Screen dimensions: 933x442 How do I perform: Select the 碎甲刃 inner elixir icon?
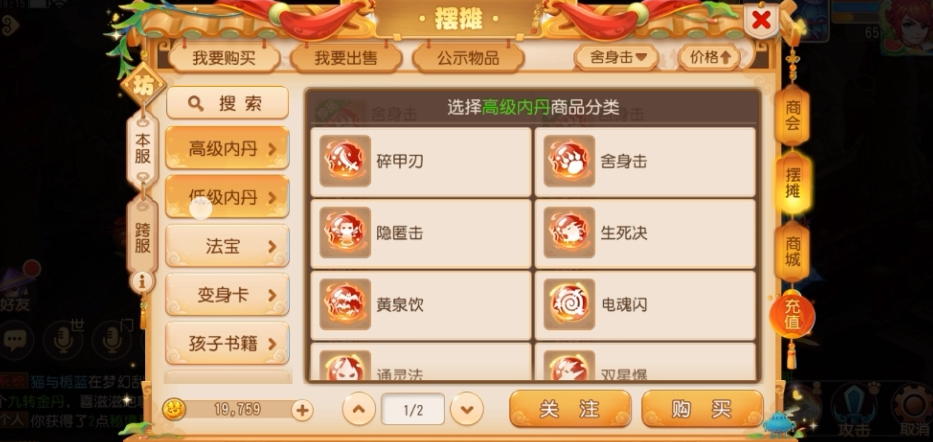click(x=345, y=161)
